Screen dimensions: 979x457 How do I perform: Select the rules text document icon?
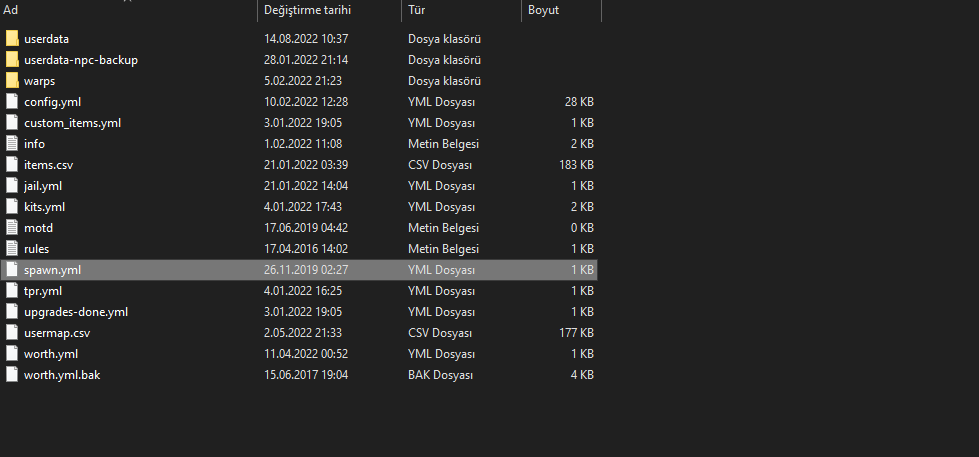coord(12,248)
